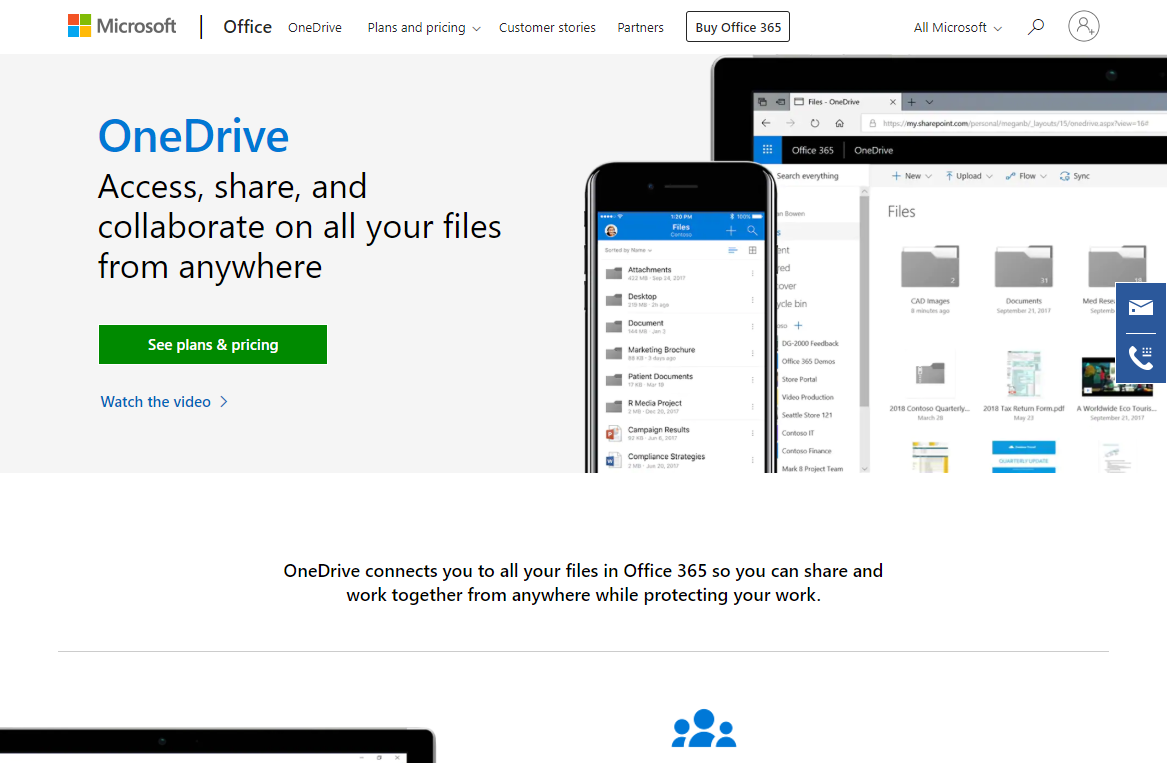Click the Compliance Strategies Word file icon
This screenshot has width=1167, height=763.
pyautogui.click(x=613, y=461)
